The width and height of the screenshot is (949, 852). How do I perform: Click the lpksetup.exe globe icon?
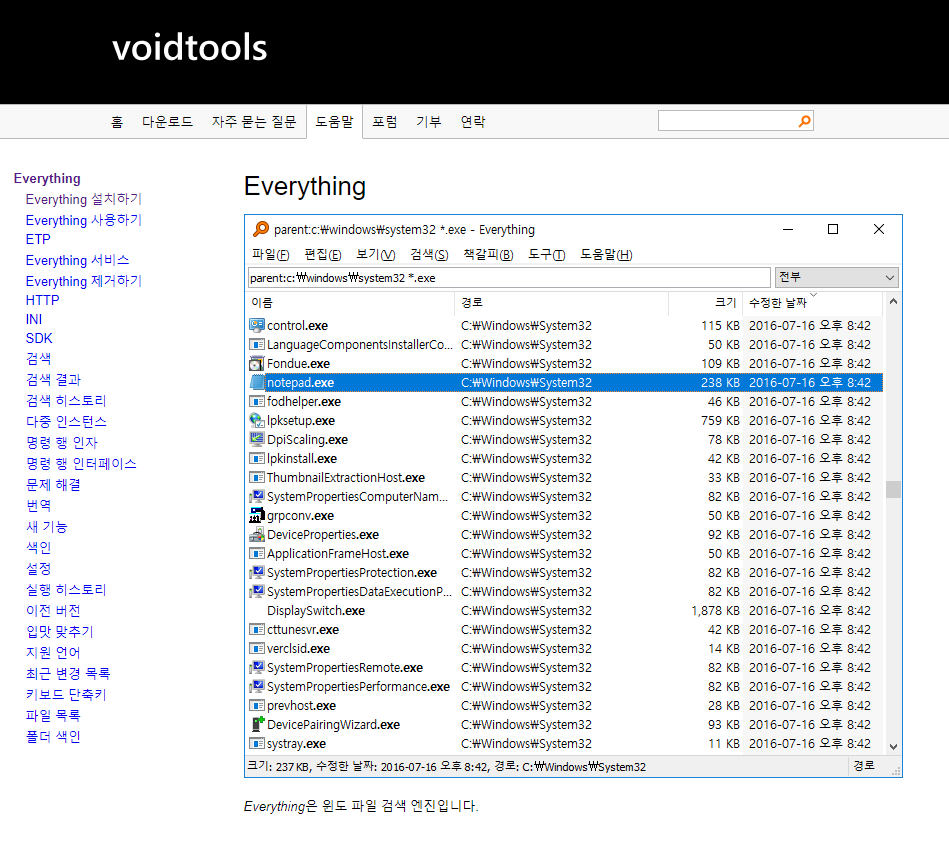coord(257,421)
